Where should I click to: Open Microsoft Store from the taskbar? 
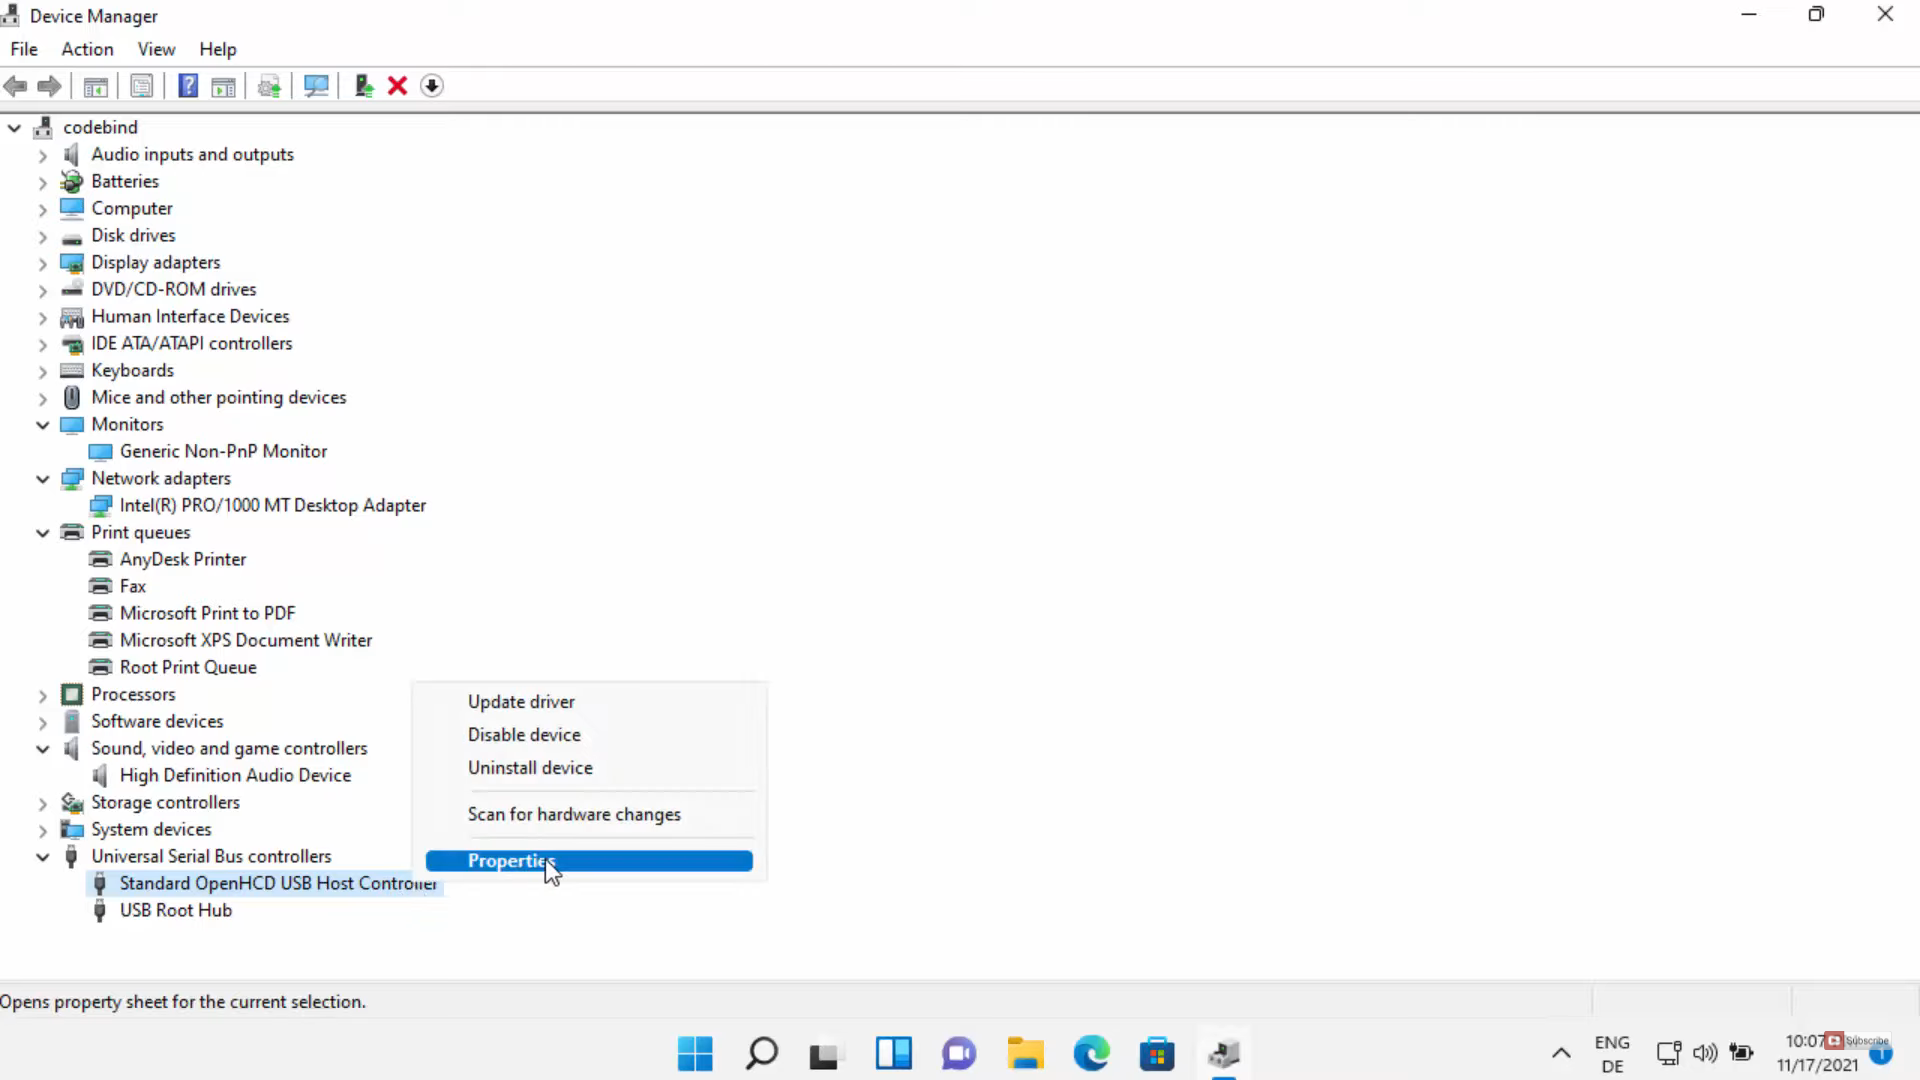(1157, 1053)
